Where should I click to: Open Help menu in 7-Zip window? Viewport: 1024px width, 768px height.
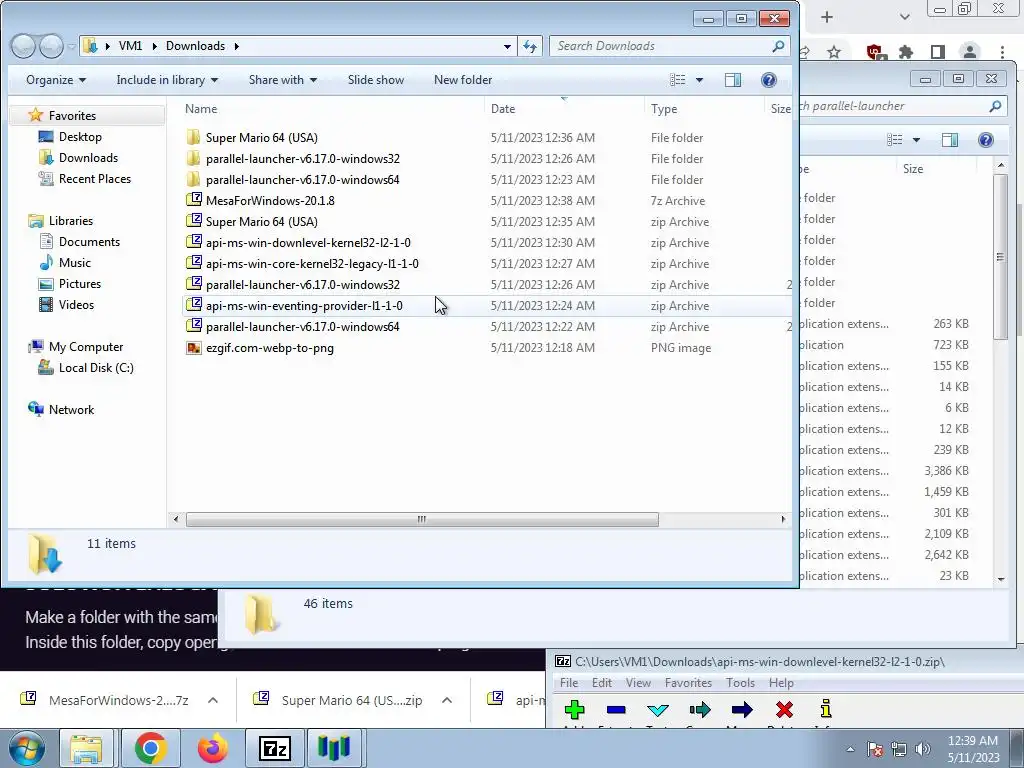tap(781, 682)
